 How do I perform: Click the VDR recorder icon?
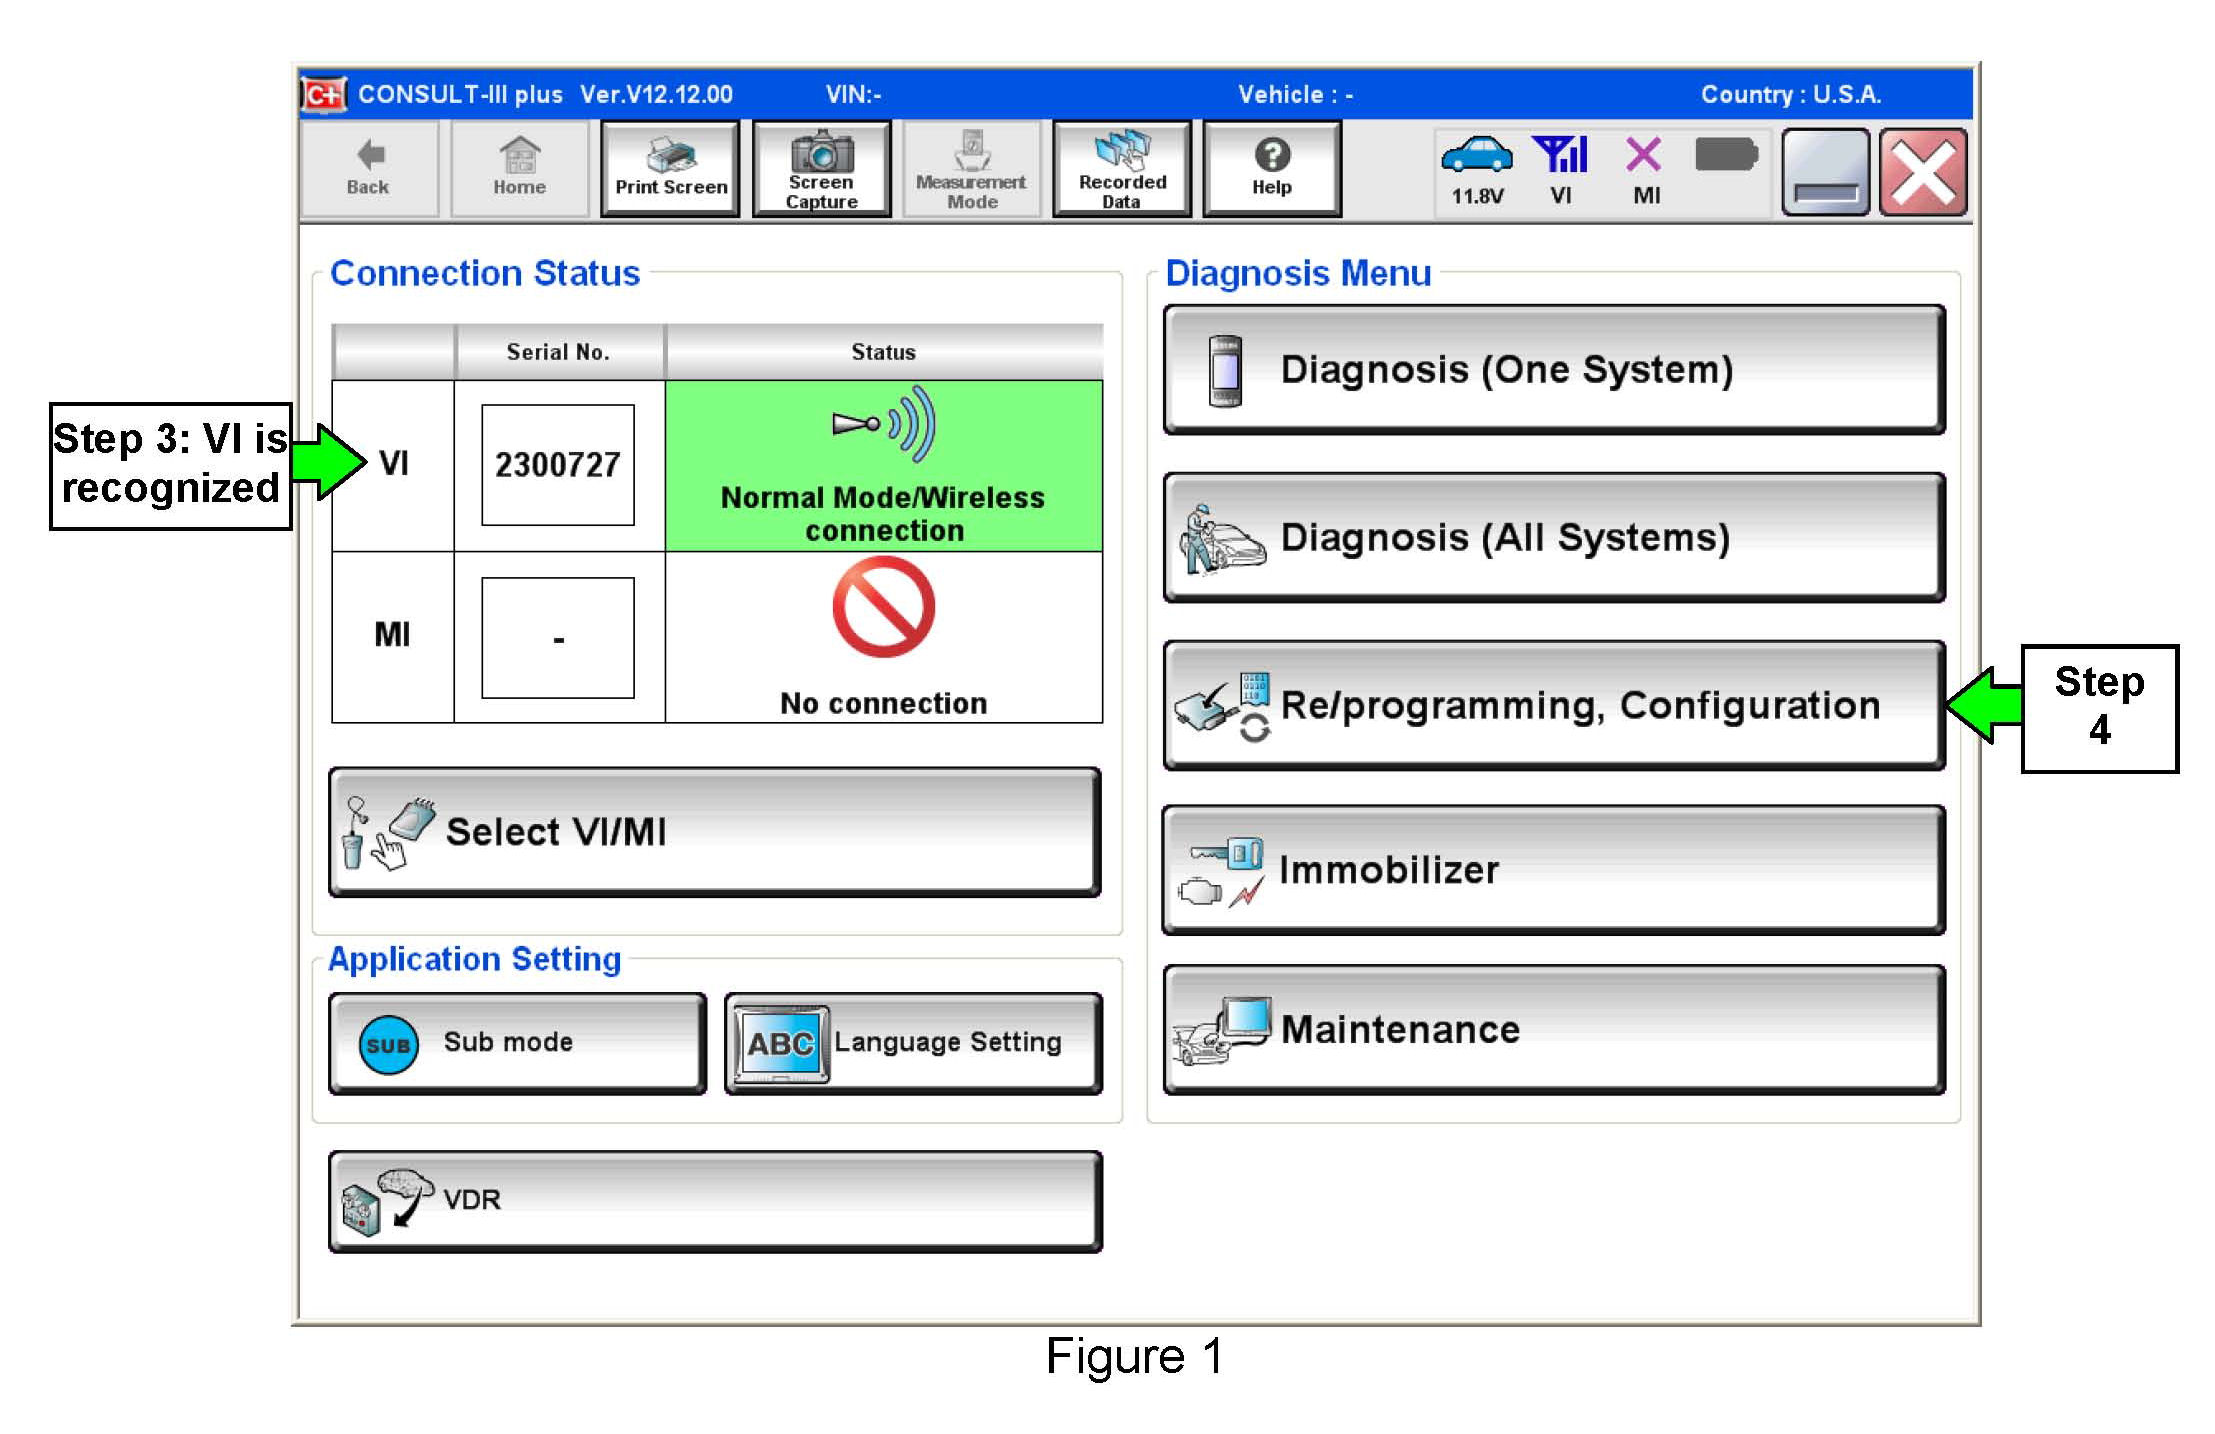(386, 1202)
